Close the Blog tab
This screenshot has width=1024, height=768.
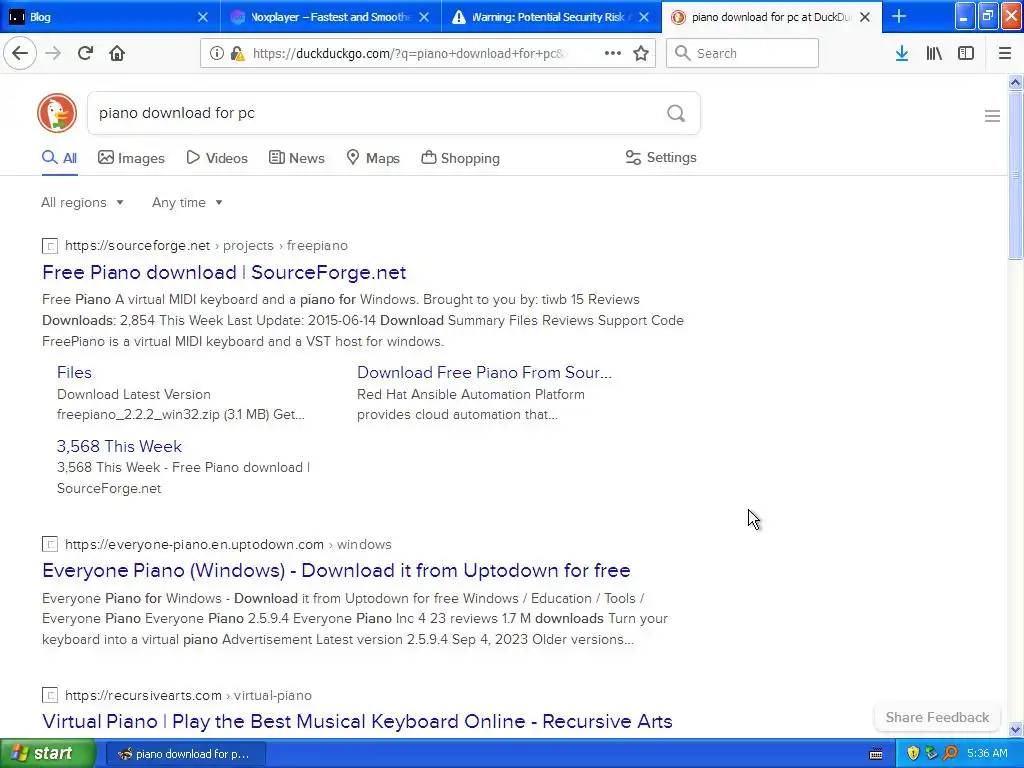[202, 17]
